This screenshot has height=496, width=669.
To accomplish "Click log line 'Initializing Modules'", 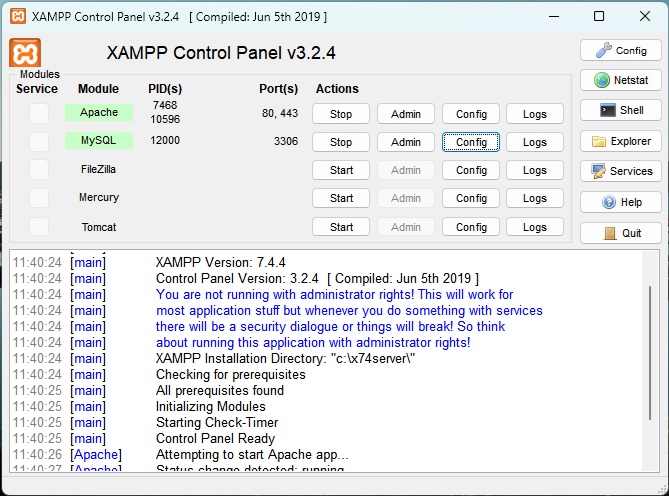I will [211, 406].
